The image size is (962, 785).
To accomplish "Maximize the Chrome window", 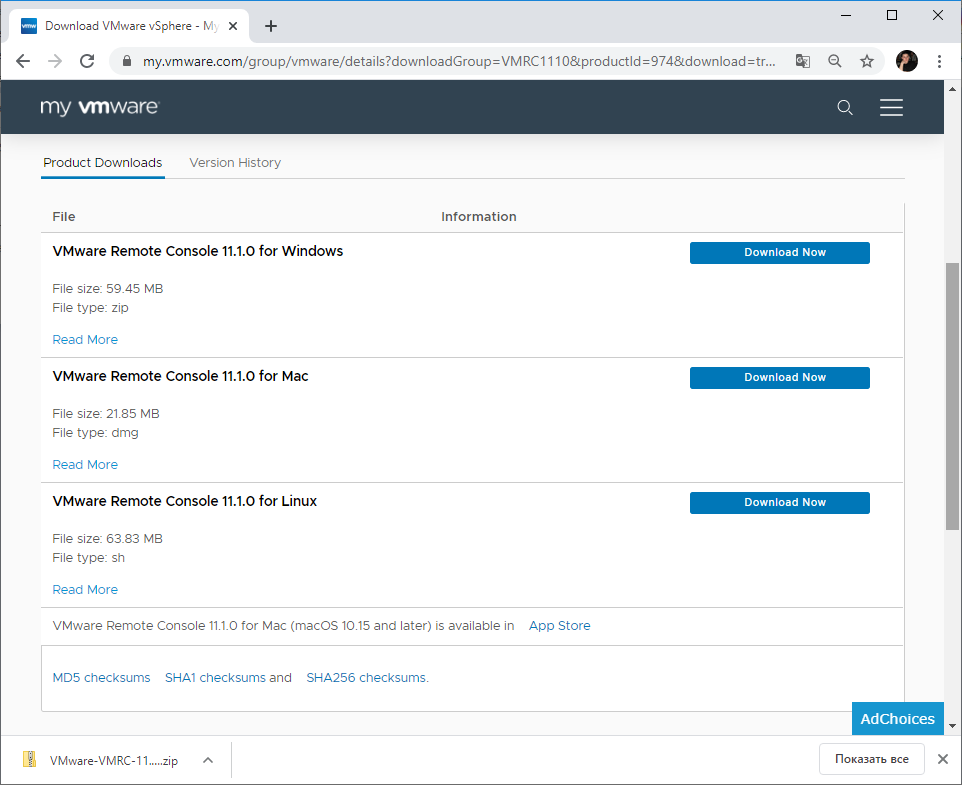I will [892, 15].
